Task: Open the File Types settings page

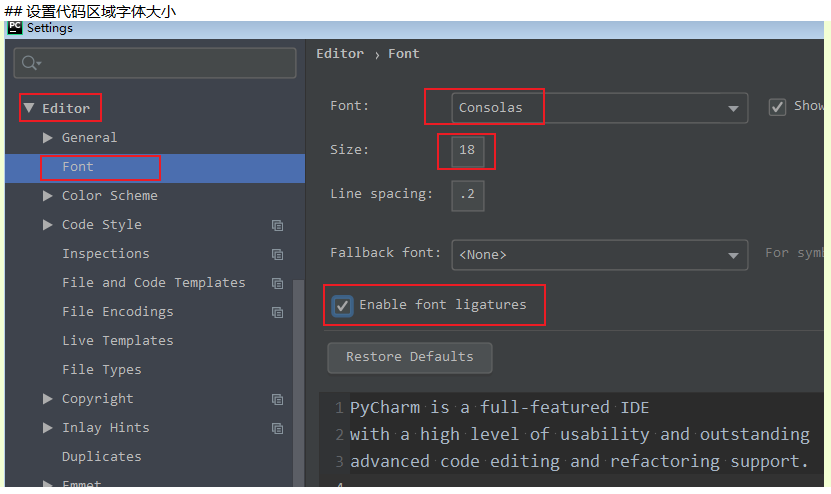Action: [102, 370]
